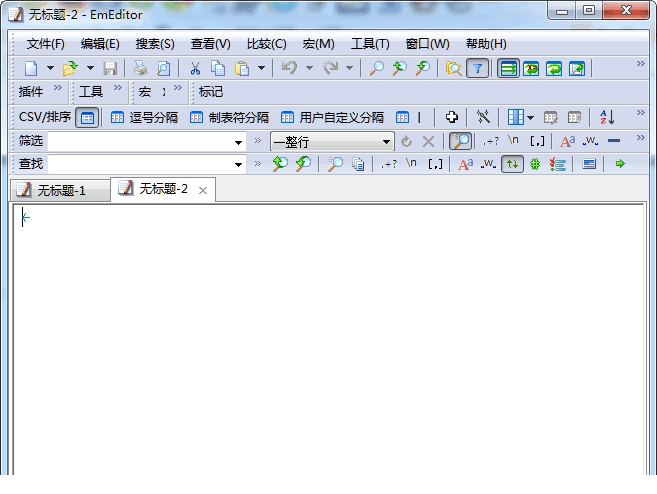Image resolution: width=657 pixels, height=494 pixels.
Task: Open the 比较(C) menu
Action: click(x=266, y=44)
